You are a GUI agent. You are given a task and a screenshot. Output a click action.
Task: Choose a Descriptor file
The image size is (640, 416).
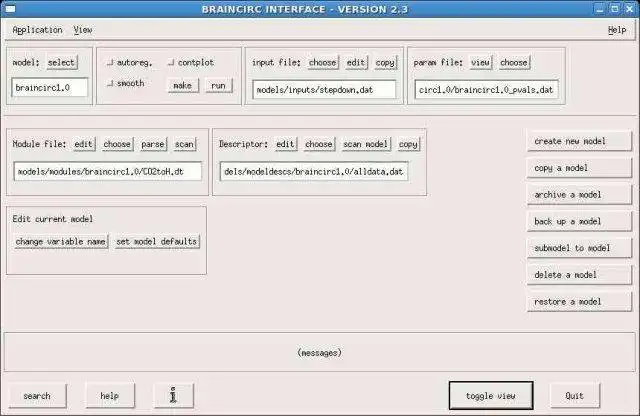pos(319,144)
